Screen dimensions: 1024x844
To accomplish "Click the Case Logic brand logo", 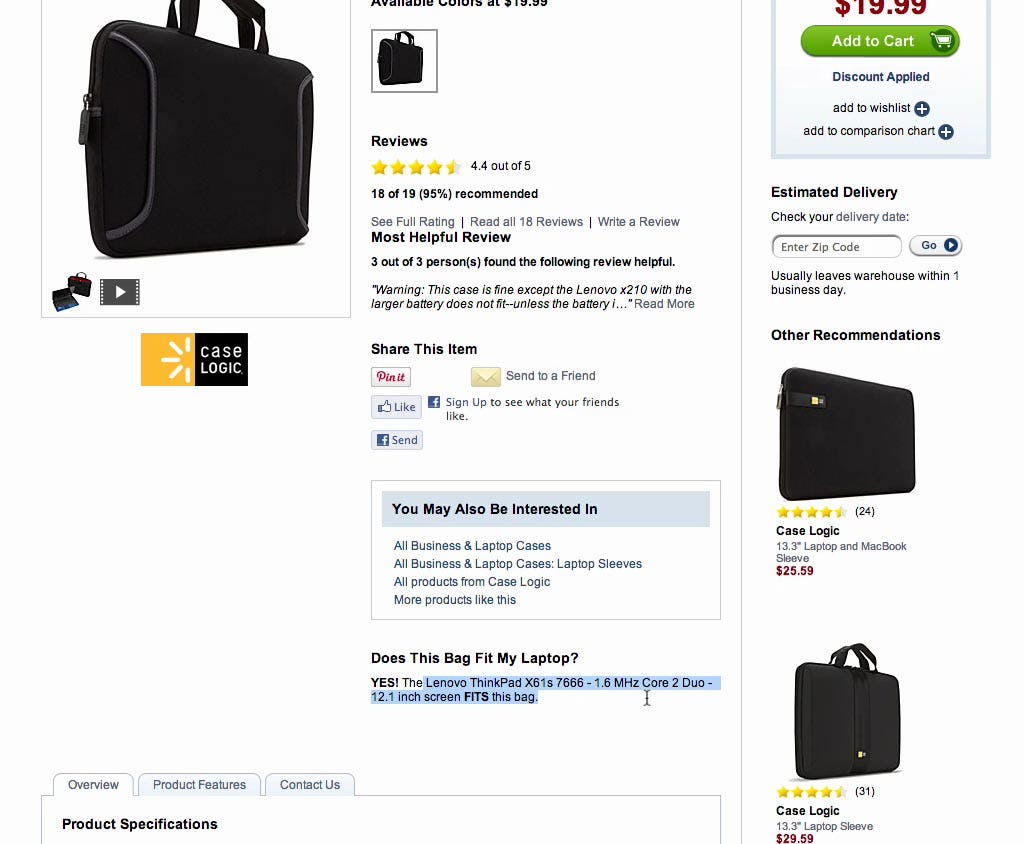I will point(194,359).
